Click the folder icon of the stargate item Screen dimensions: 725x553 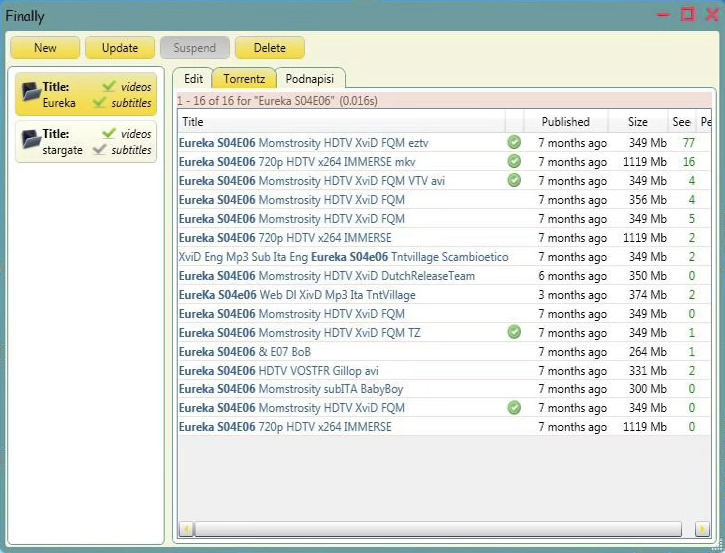point(31,139)
